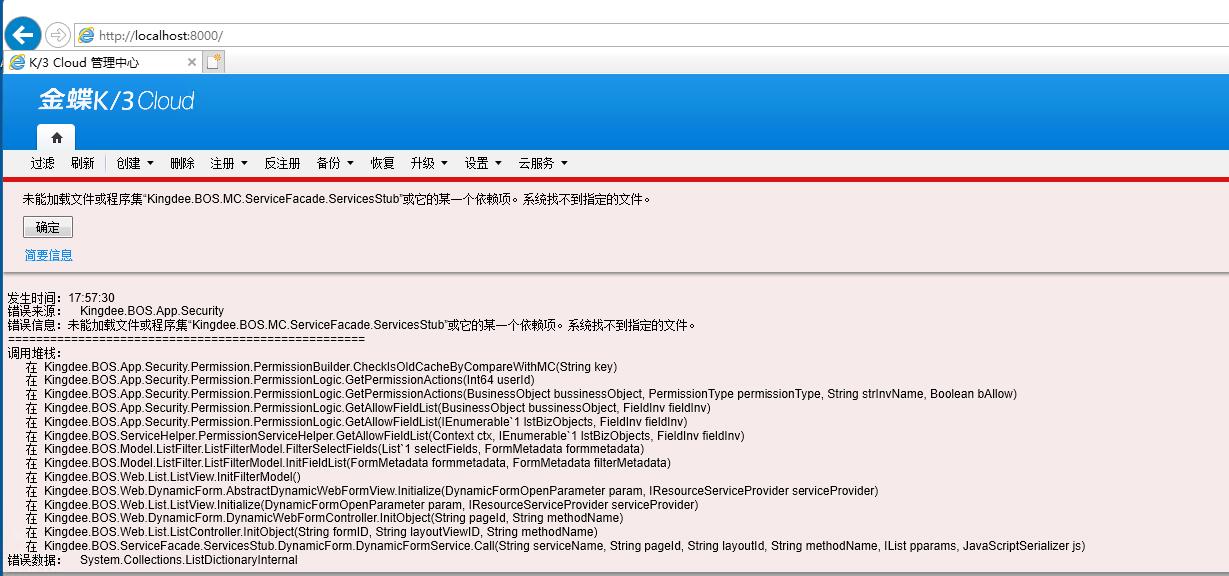The height and width of the screenshot is (576, 1229).
Task: Expand the 设置 dropdown menu
Action: [483, 163]
